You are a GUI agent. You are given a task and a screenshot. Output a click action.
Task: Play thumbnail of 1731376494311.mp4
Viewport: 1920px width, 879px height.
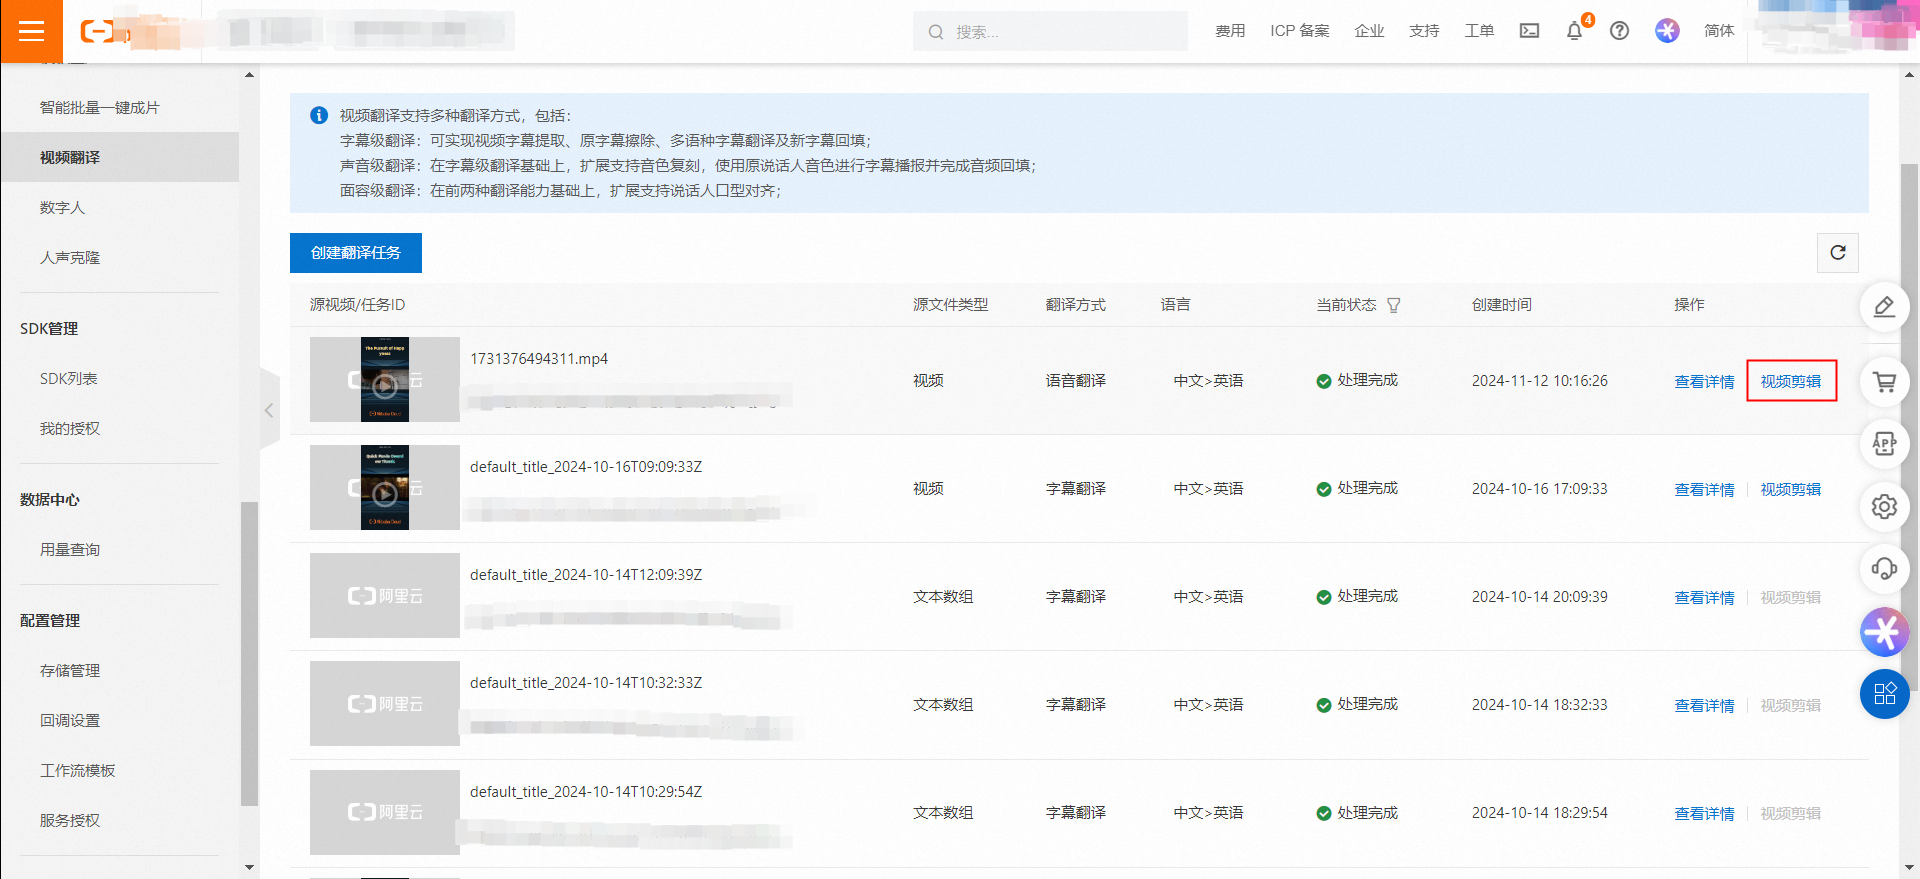[x=385, y=380]
